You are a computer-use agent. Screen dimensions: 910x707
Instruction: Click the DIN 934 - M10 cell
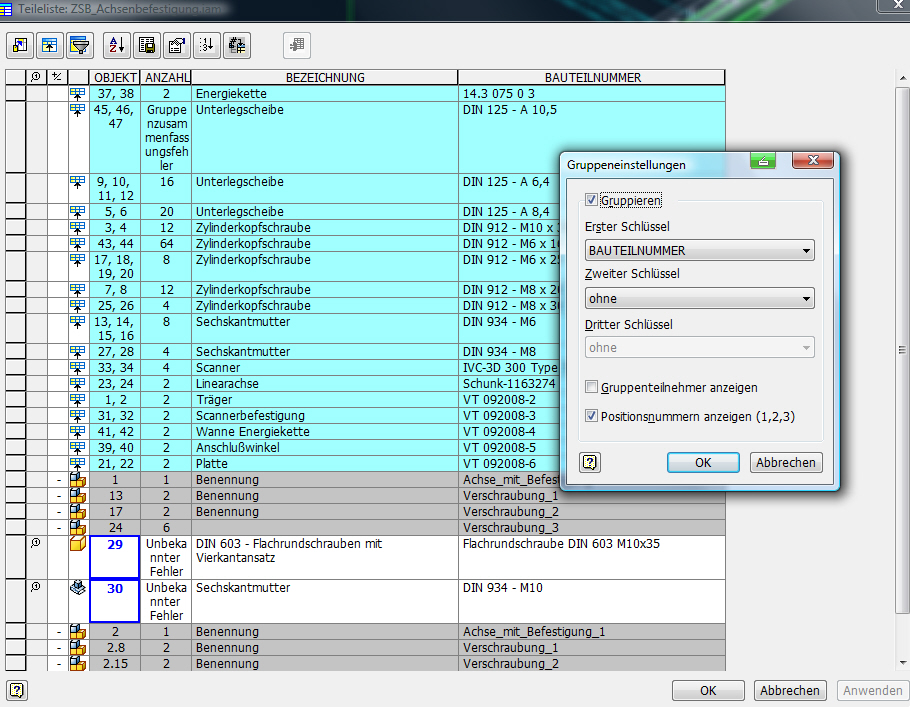[591, 601]
